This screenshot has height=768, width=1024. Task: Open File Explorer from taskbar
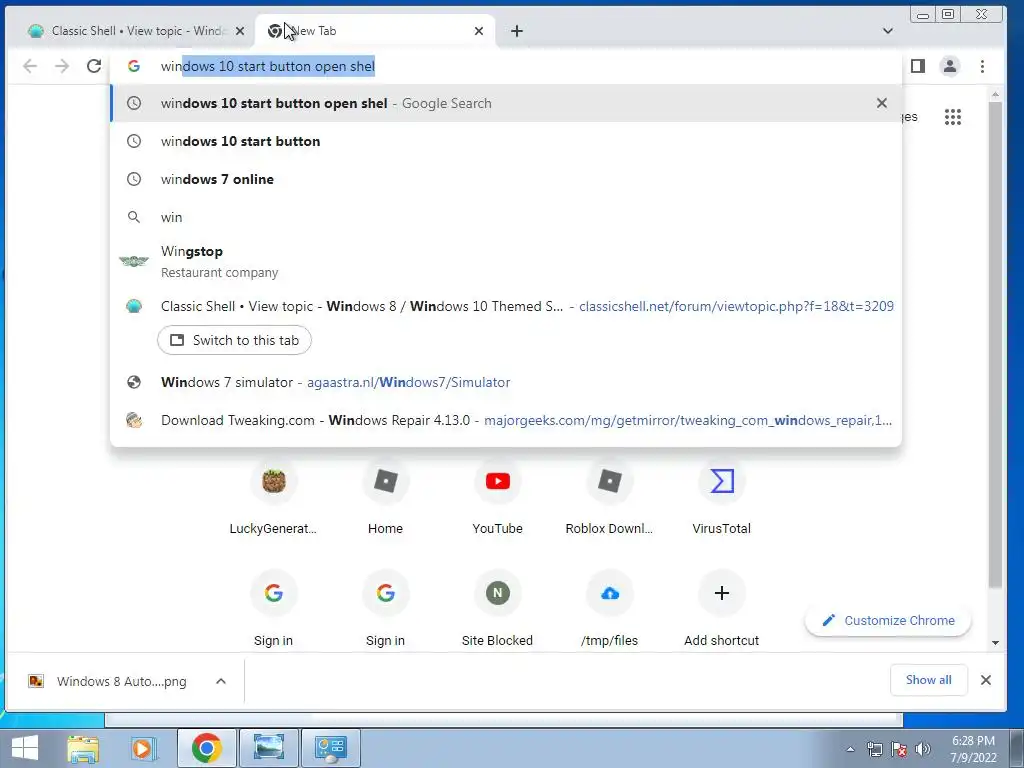[84, 748]
